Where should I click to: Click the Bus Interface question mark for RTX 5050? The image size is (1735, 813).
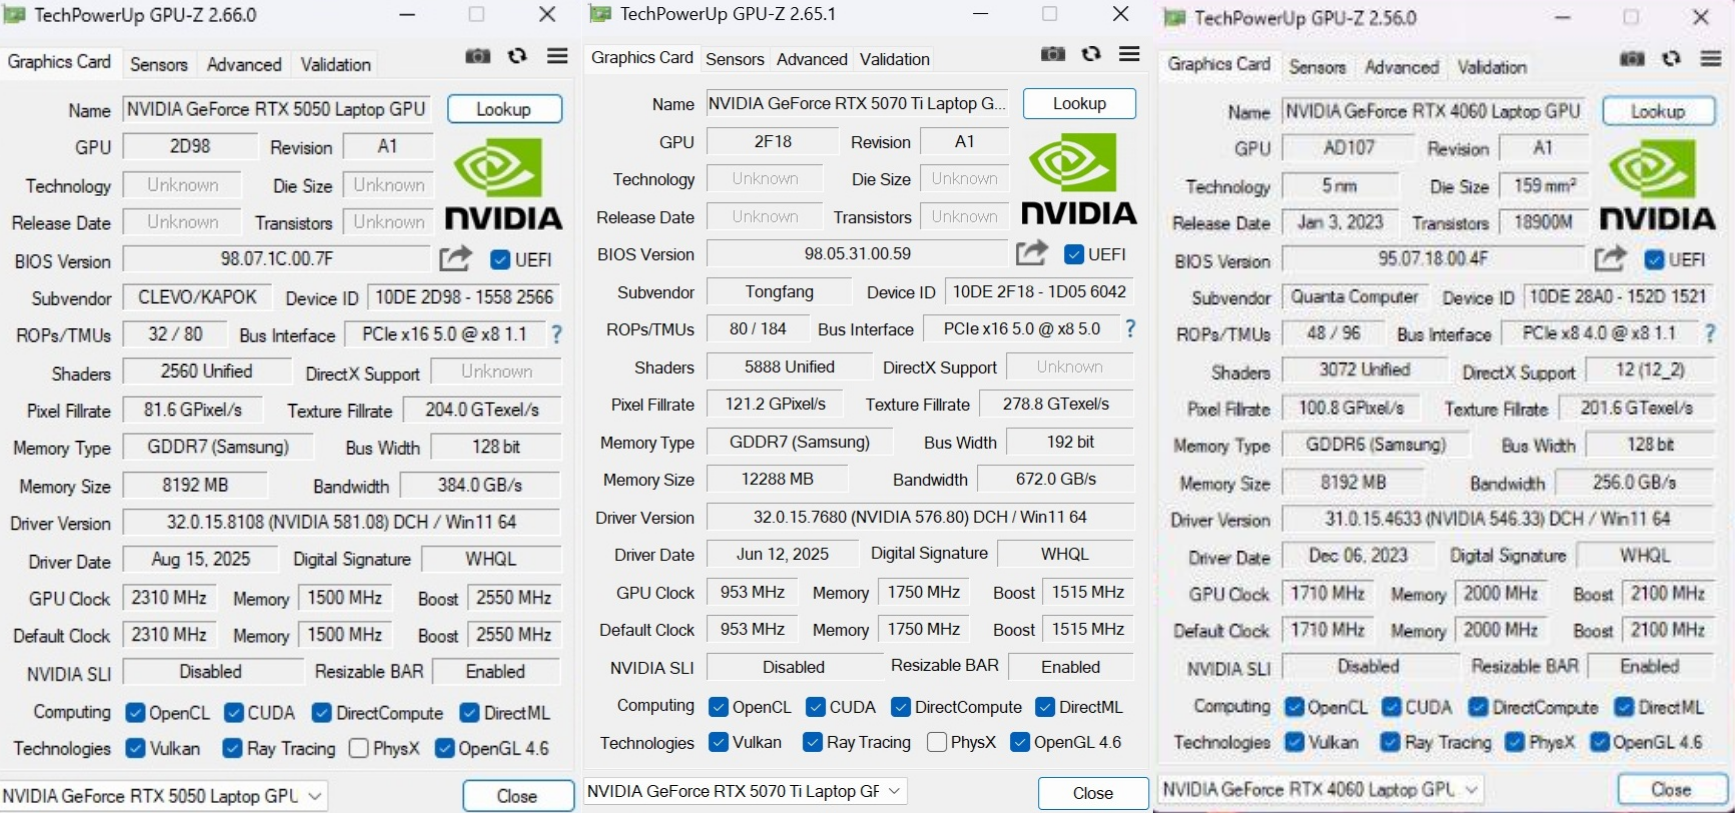pyautogui.click(x=557, y=334)
